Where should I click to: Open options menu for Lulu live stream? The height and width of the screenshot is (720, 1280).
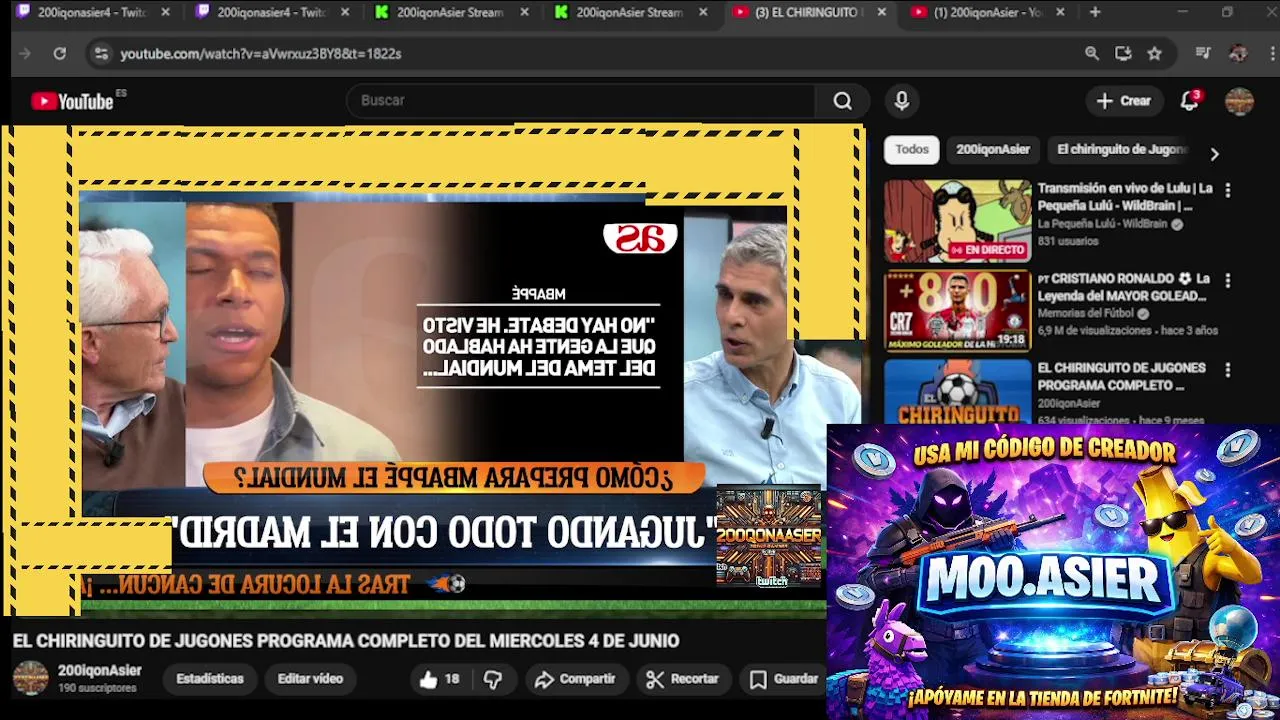point(1228,189)
